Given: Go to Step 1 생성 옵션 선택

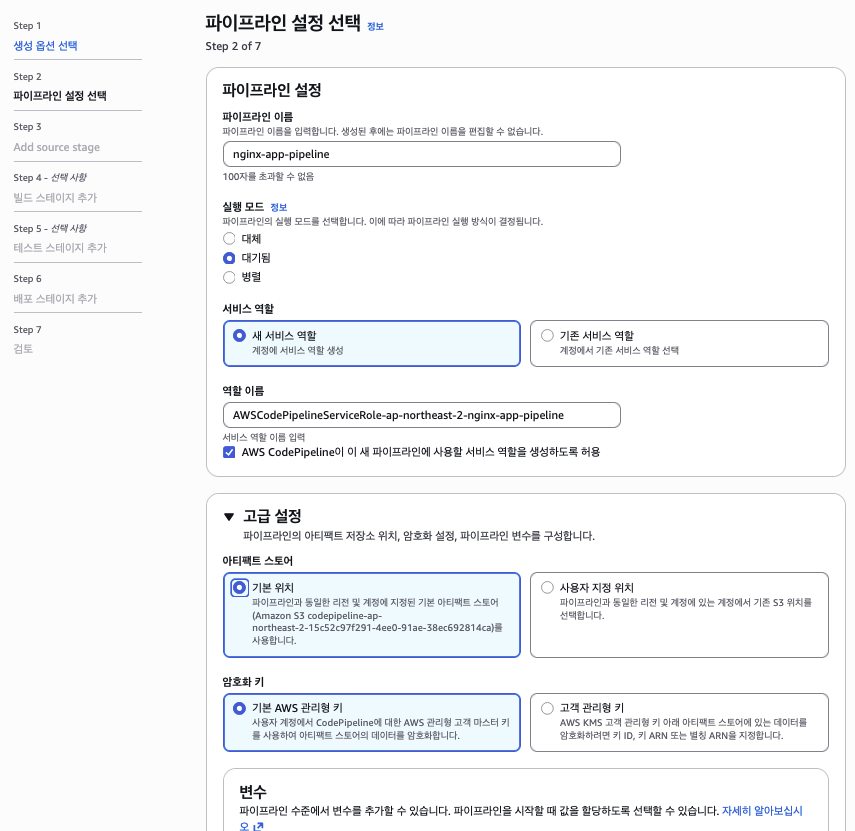Looking at the screenshot, I should coord(45,46).
